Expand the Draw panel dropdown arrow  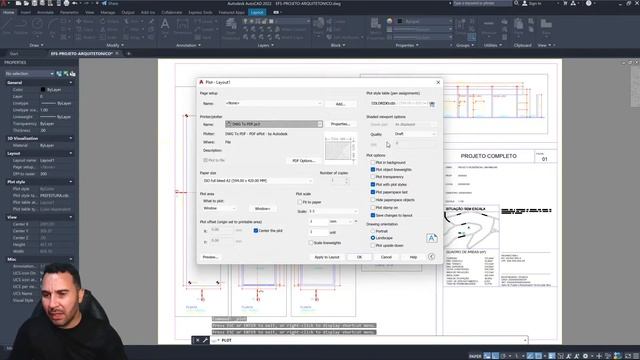(x=42, y=45)
